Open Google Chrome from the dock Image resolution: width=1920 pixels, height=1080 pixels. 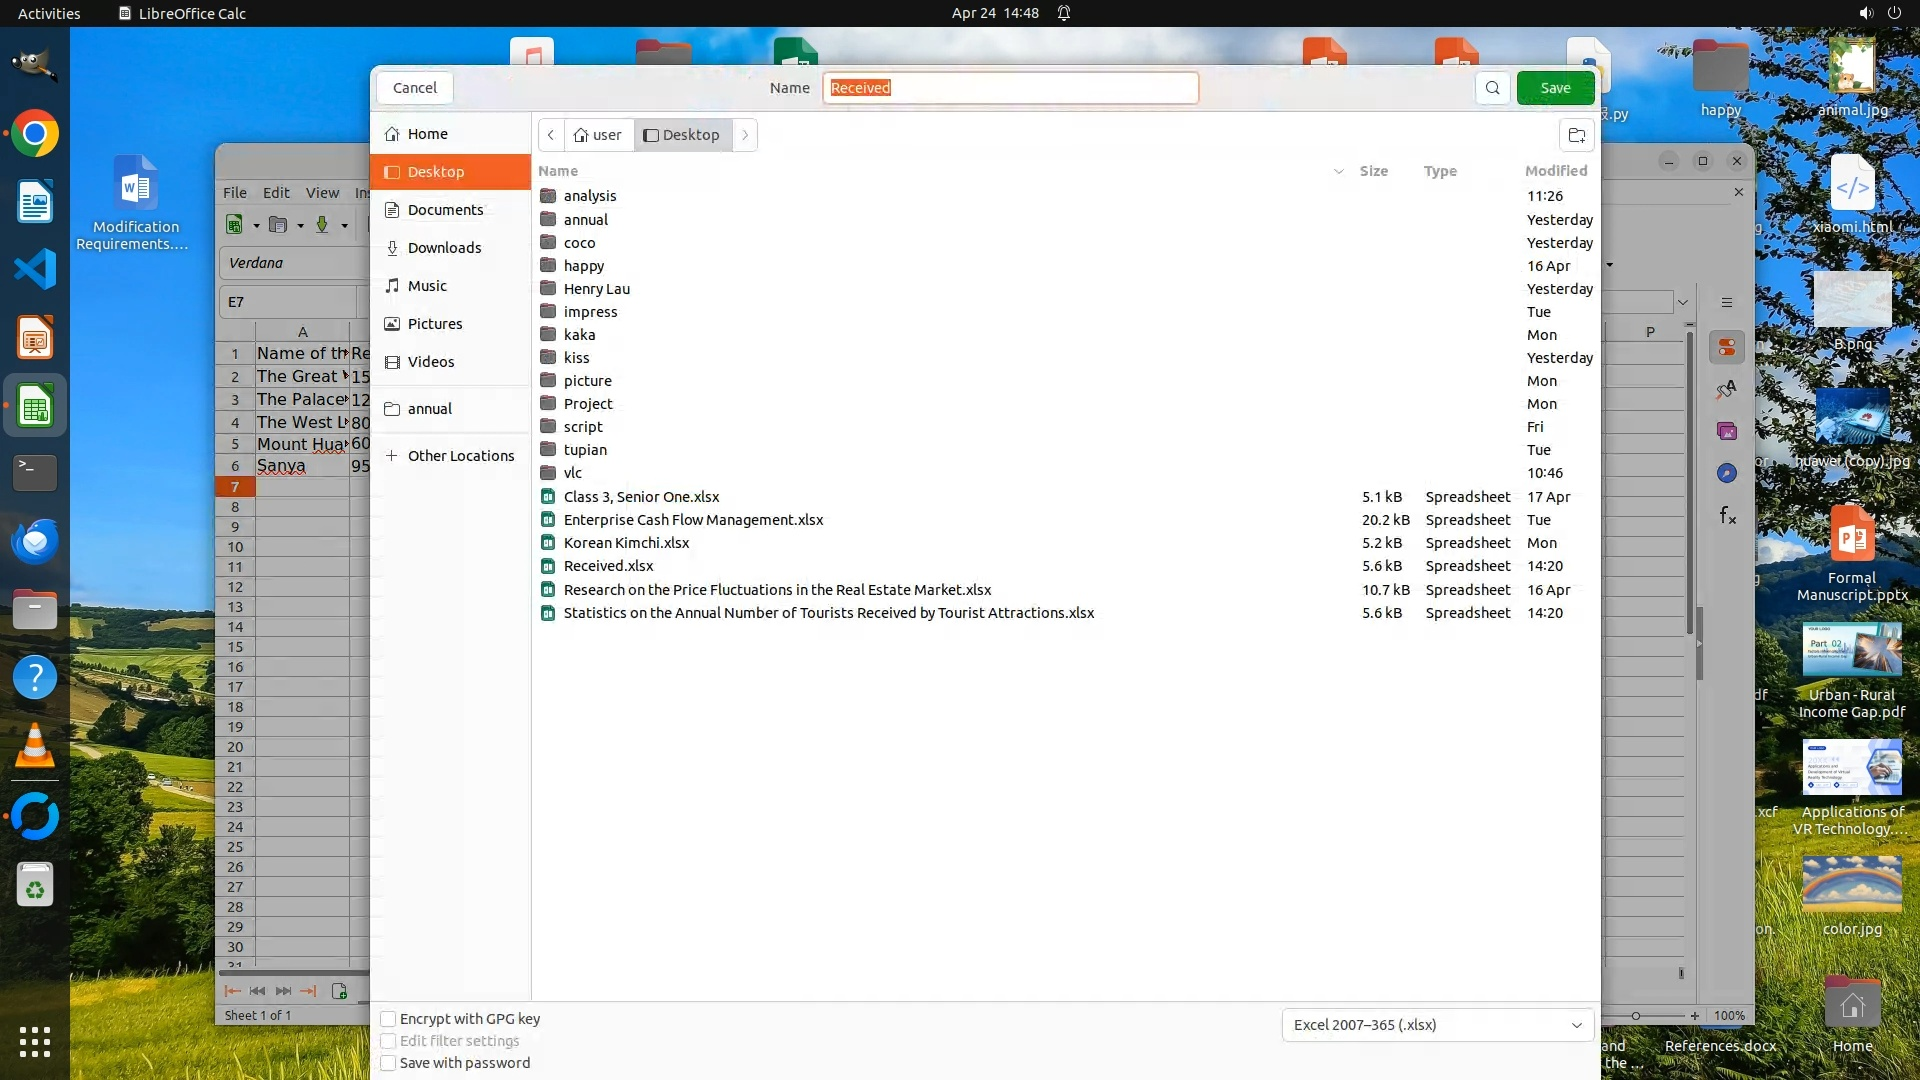pyautogui.click(x=35, y=134)
